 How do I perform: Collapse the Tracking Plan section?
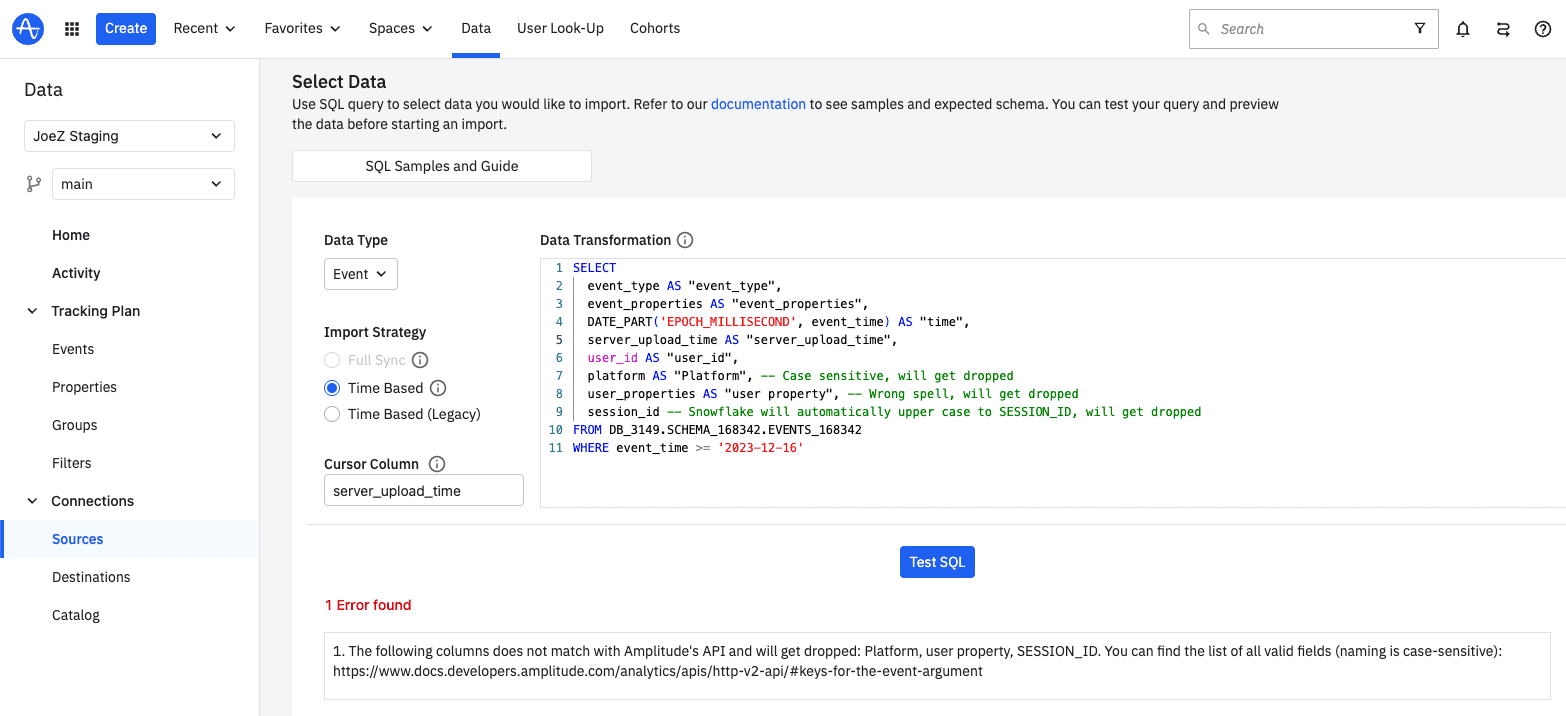click(32, 311)
